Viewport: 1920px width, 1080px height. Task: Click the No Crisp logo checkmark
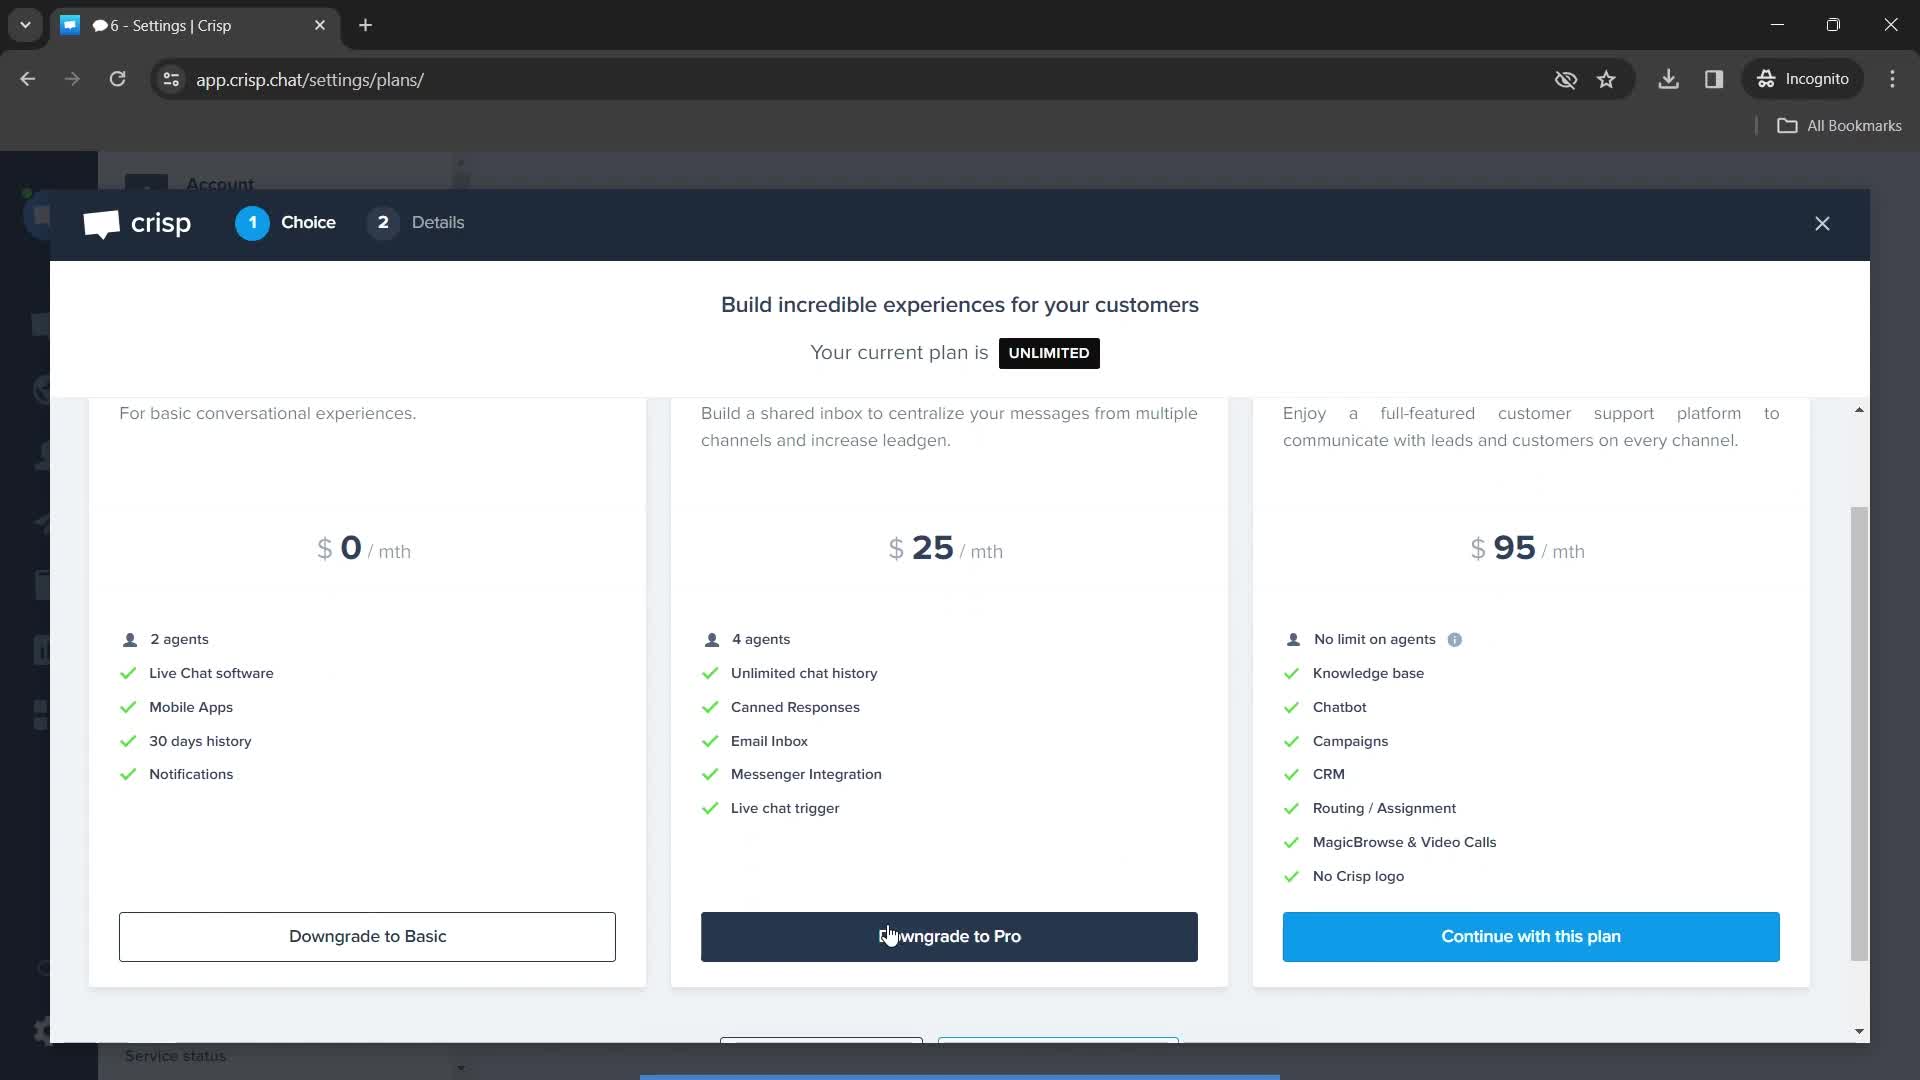pos(1292,877)
